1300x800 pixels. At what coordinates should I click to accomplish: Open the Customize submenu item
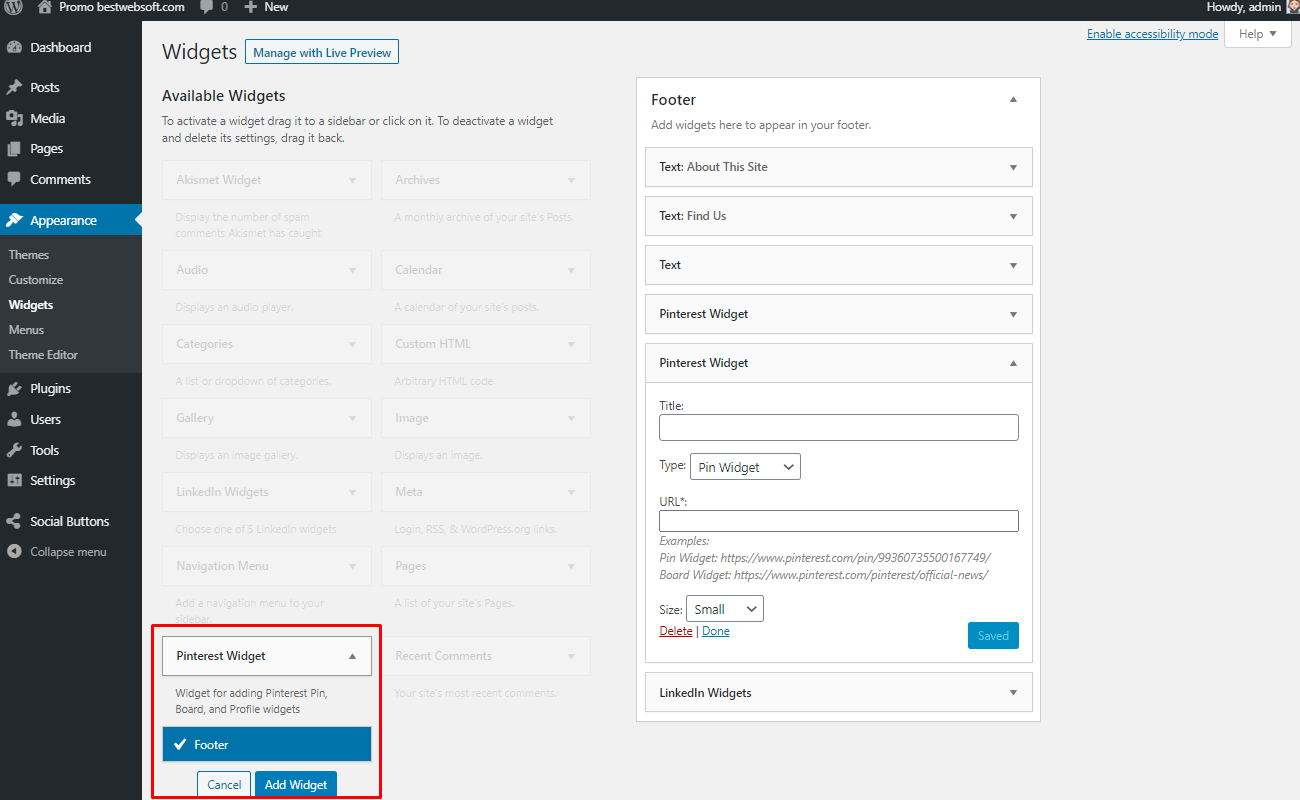pyautogui.click(x=36, y=280)
